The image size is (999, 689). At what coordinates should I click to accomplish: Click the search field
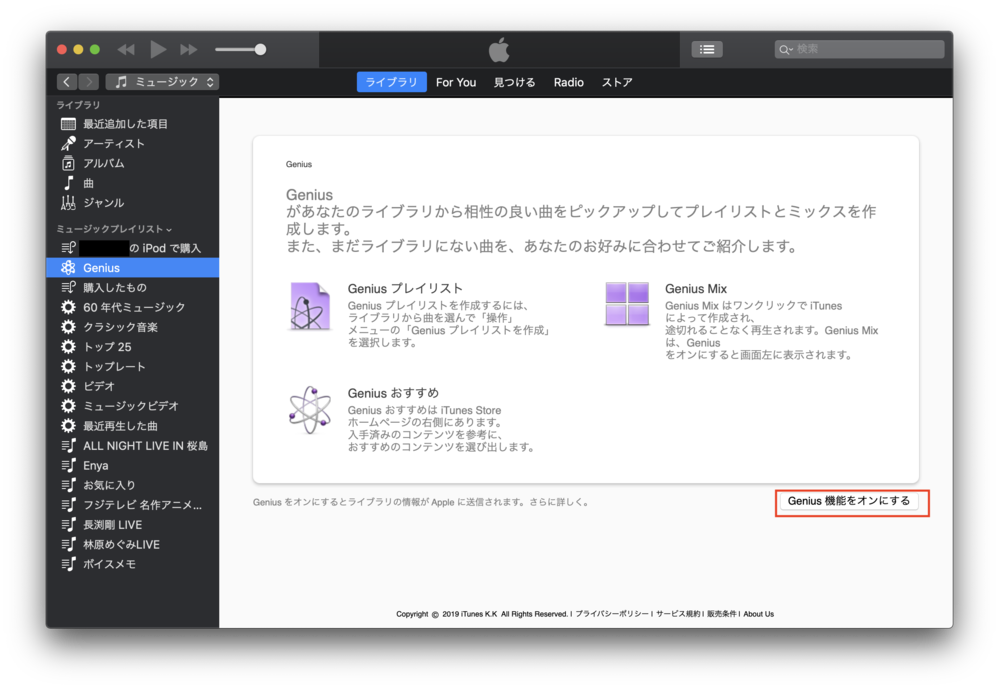(859, 49)
